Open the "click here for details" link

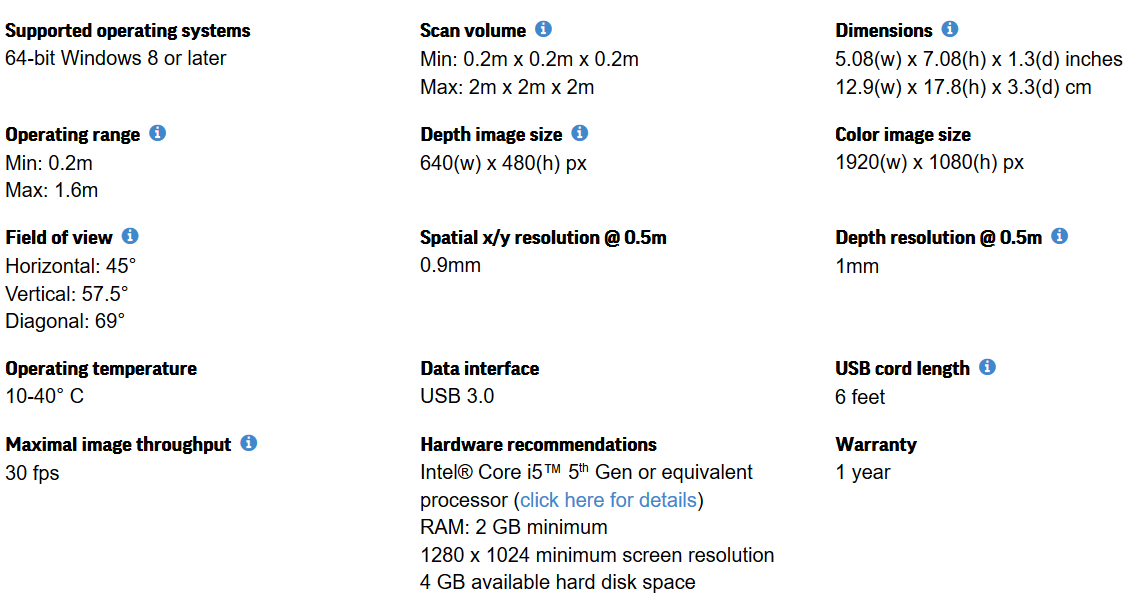tap(609, 499)
